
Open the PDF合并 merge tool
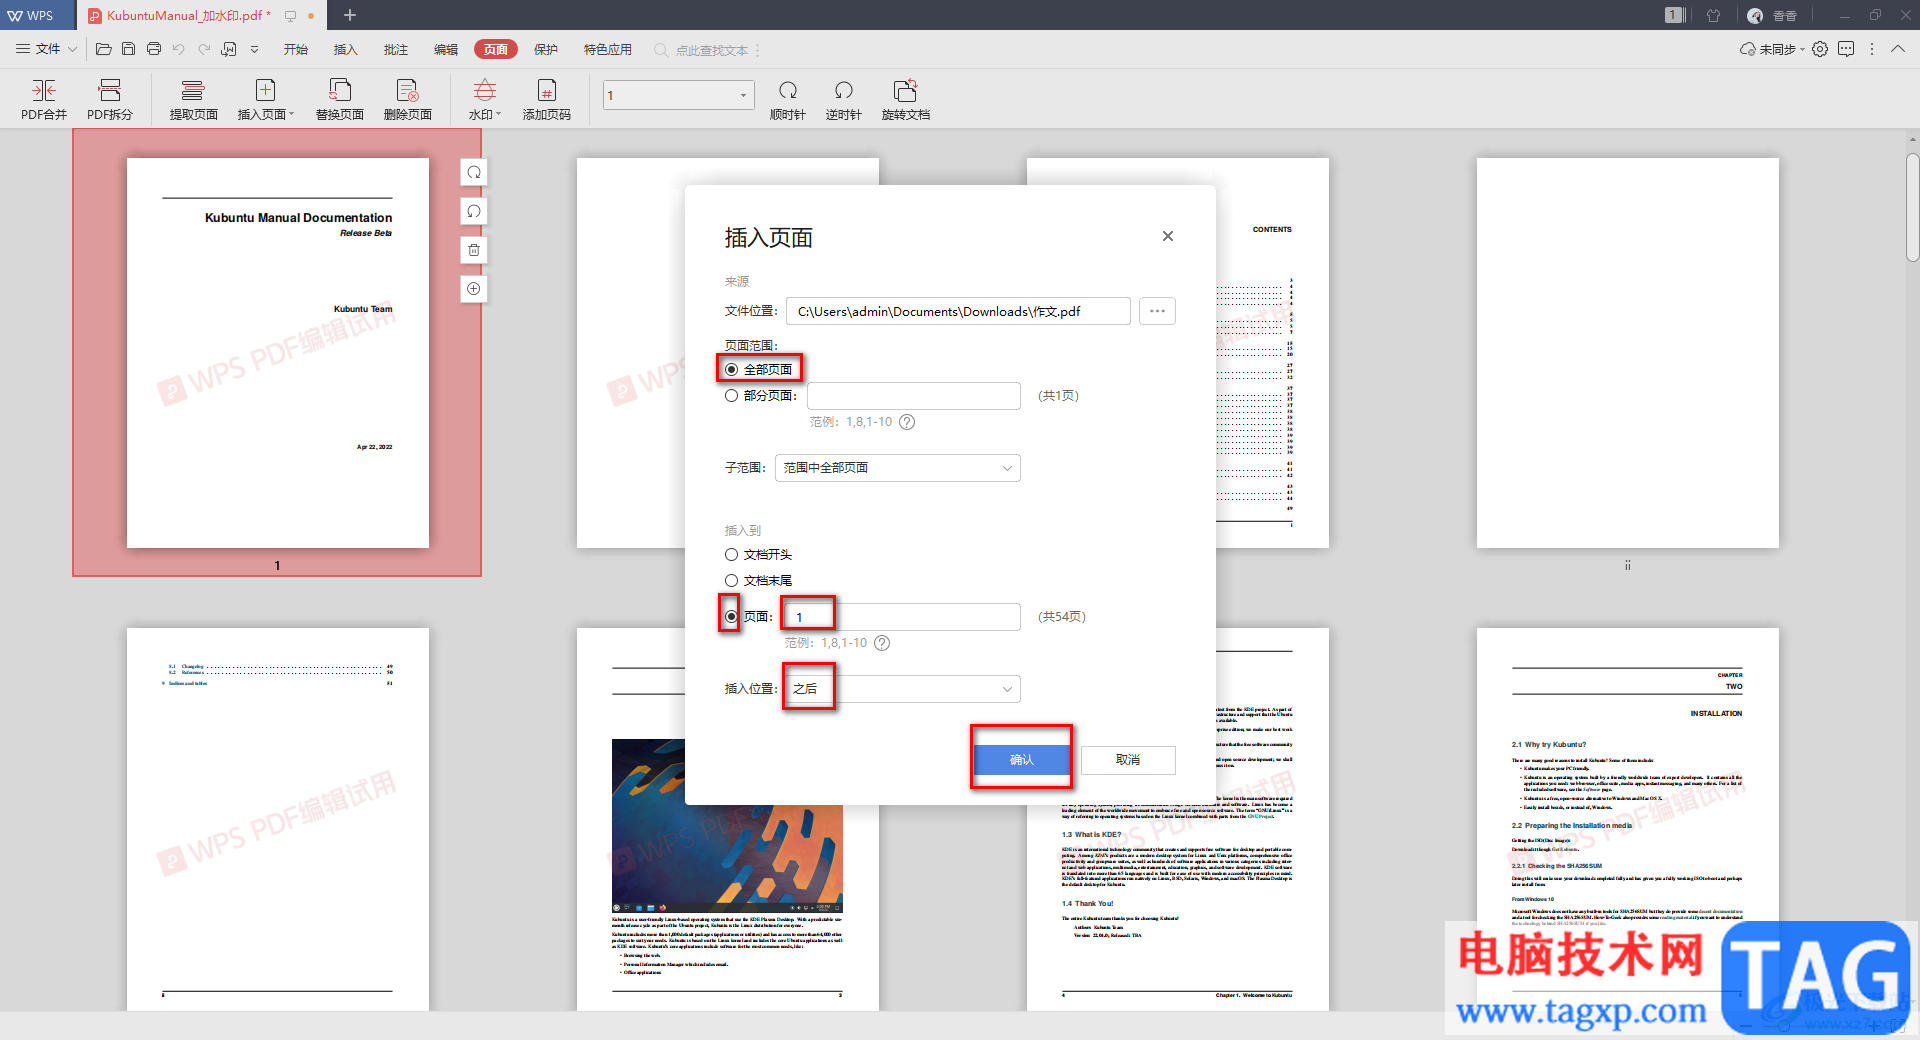coord(44,100)
